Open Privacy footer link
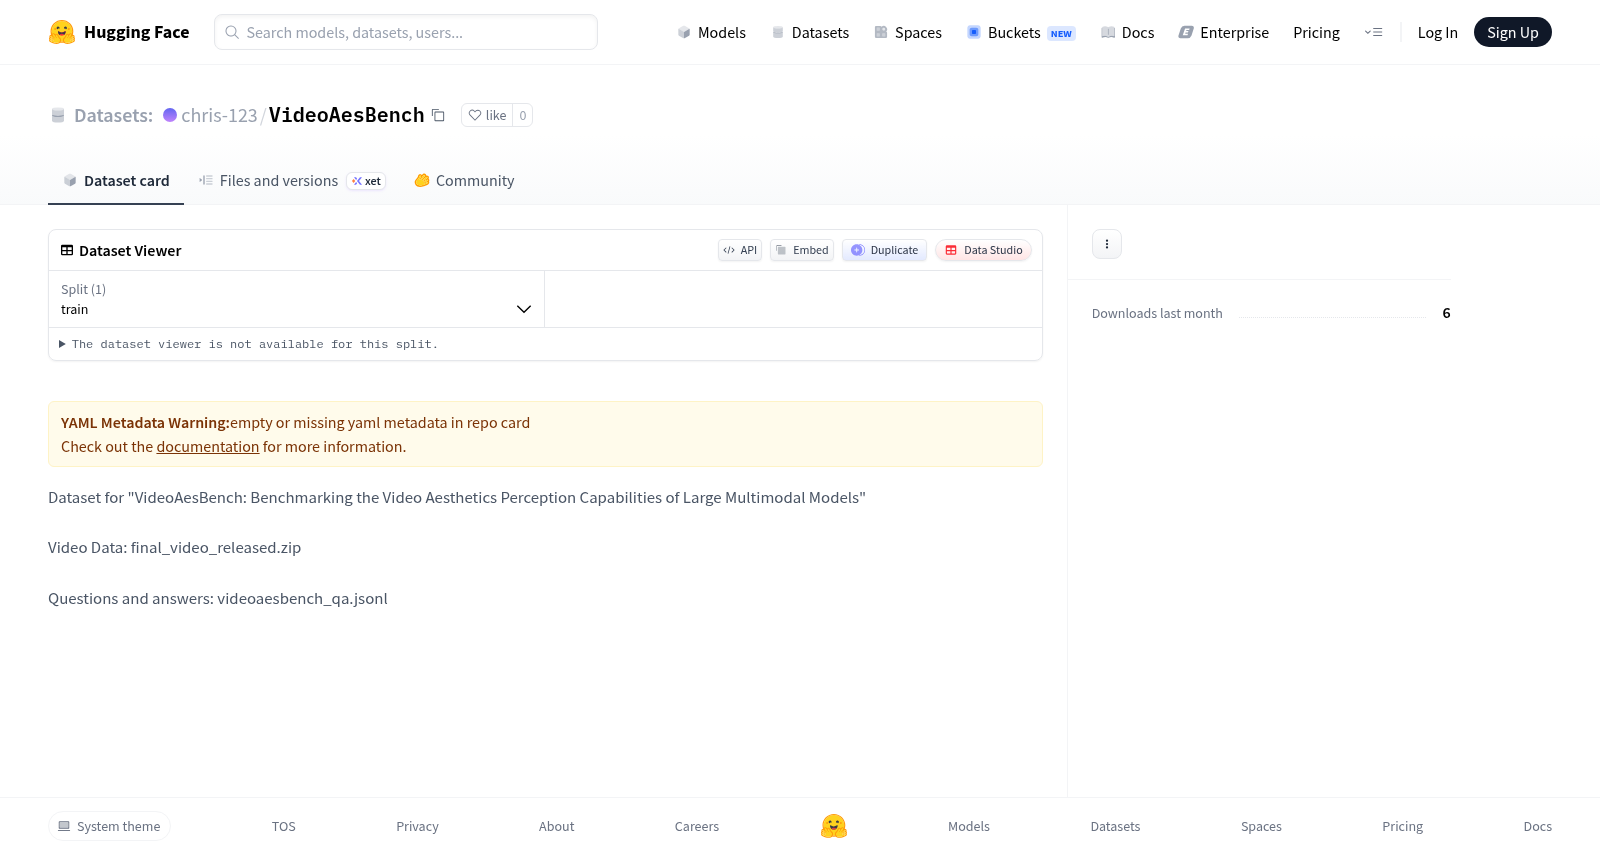1600x861 pixels. 417,826
